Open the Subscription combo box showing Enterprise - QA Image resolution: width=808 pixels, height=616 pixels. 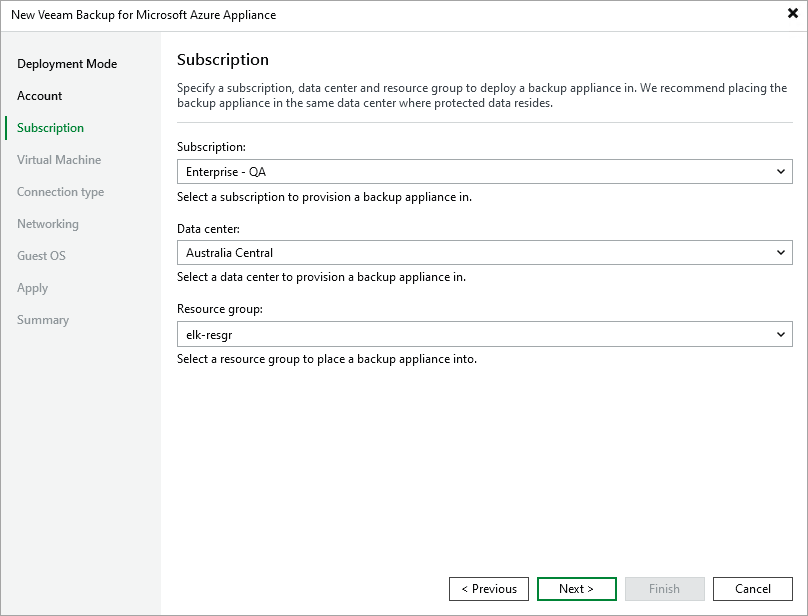484,172
